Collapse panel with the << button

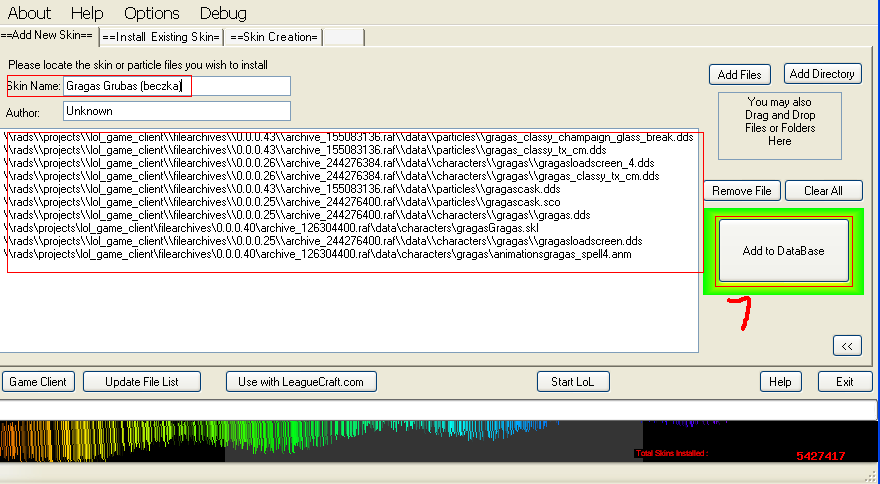coord(847,346)
